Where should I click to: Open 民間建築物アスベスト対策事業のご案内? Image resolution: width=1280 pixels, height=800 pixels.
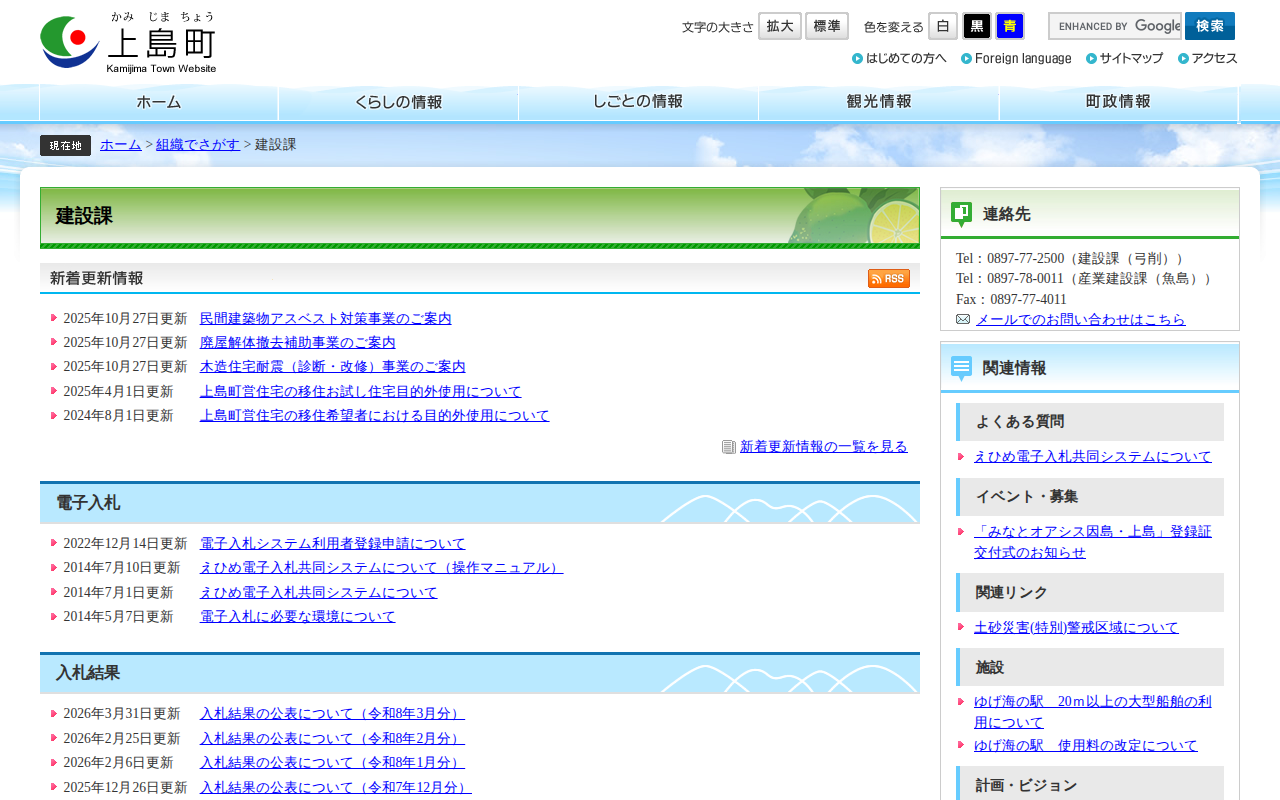coord(326,319)
